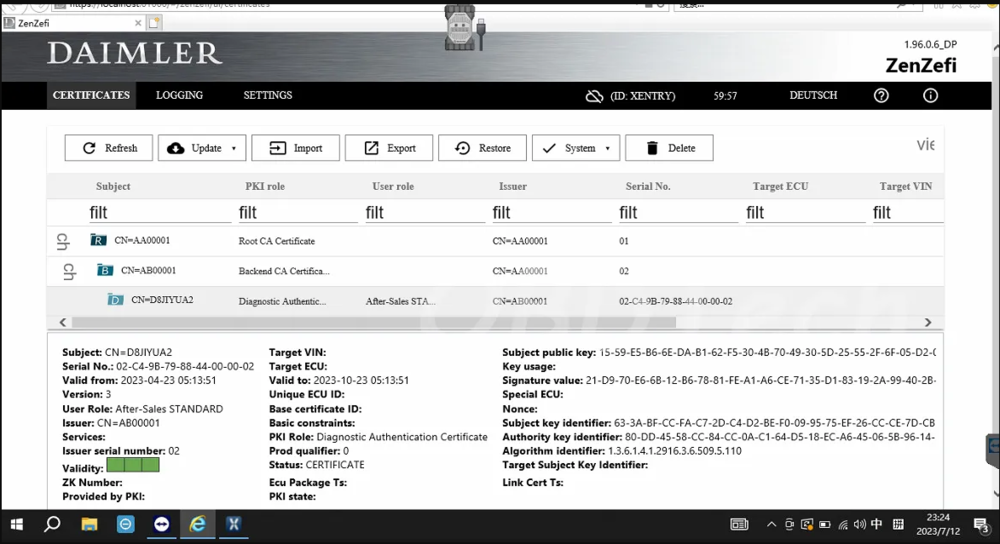Image resolution: width=1000 pixels, height=544 pixels.
Task: Click the cloud offline status icon
Action: 594,96
